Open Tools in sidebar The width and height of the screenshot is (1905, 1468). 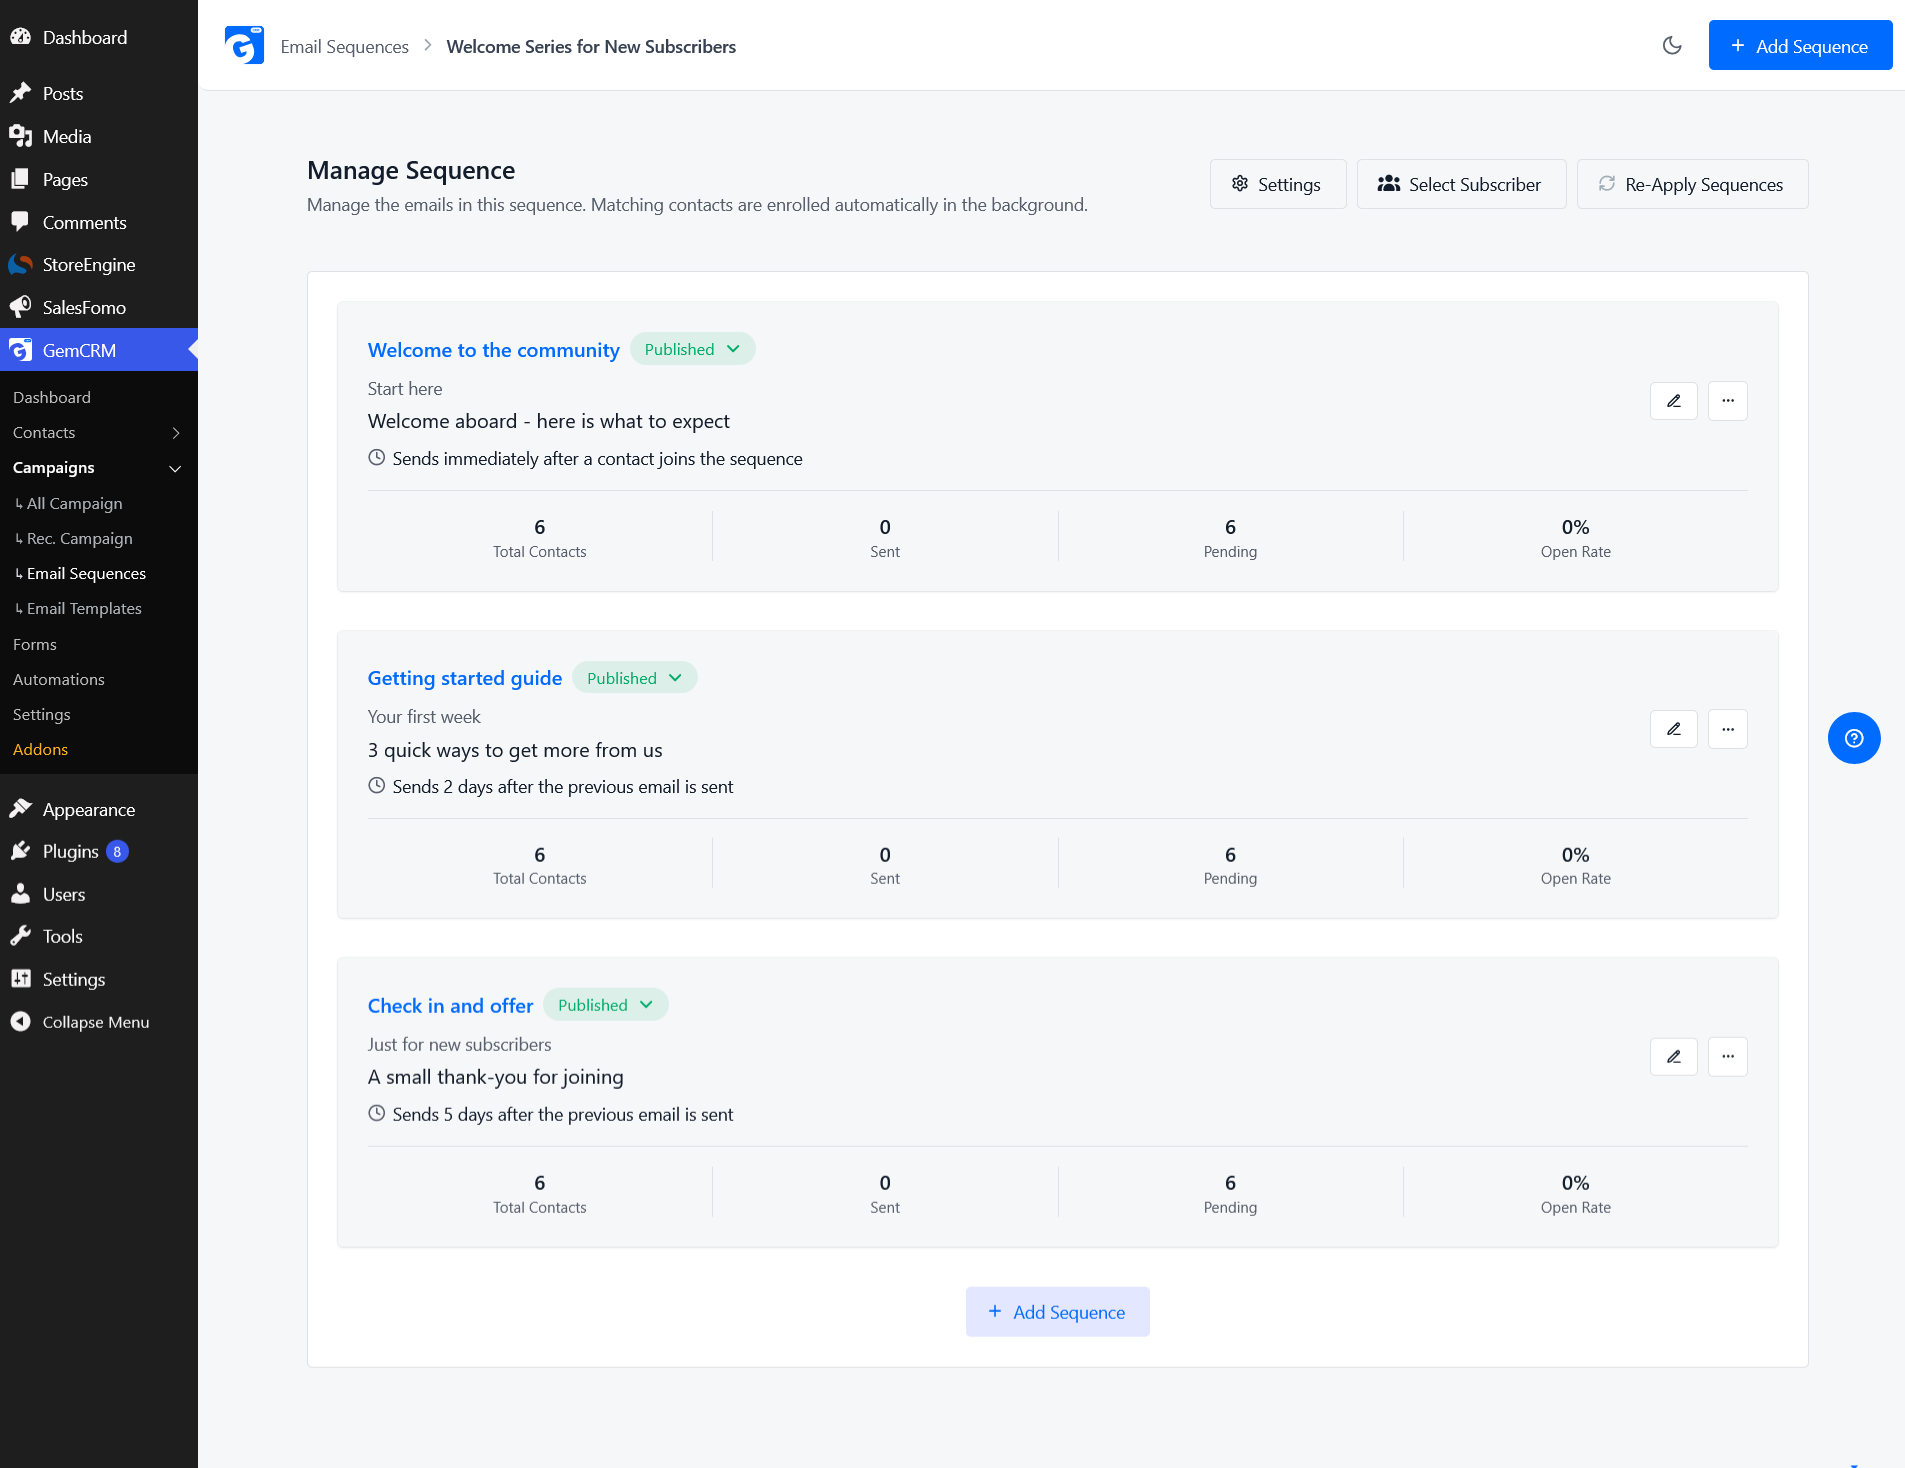point(99,936)
